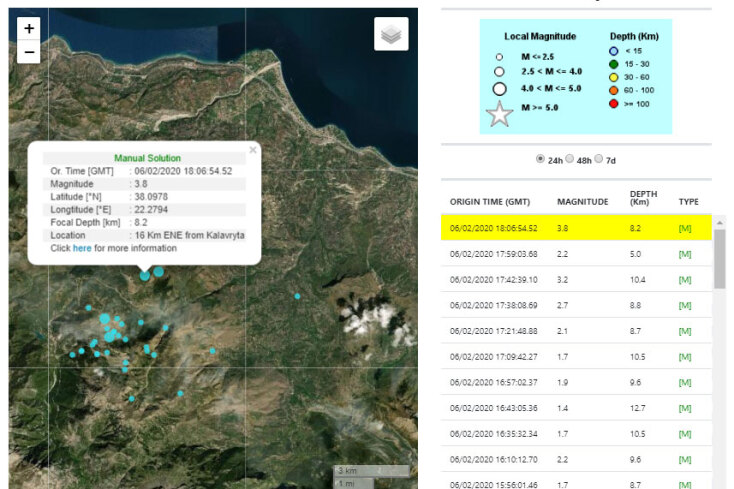Sort by MAGNITUDE column header
Image resolution: width=734 pixels, height=489 pixels.
(582, 201)
